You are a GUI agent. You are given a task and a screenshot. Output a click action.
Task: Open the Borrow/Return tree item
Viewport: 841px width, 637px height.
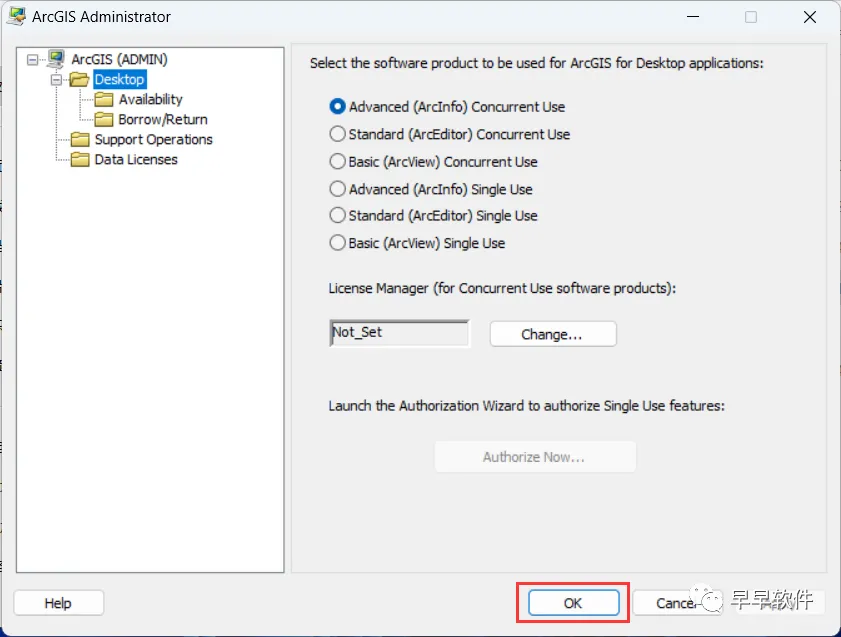coord(163,119)
